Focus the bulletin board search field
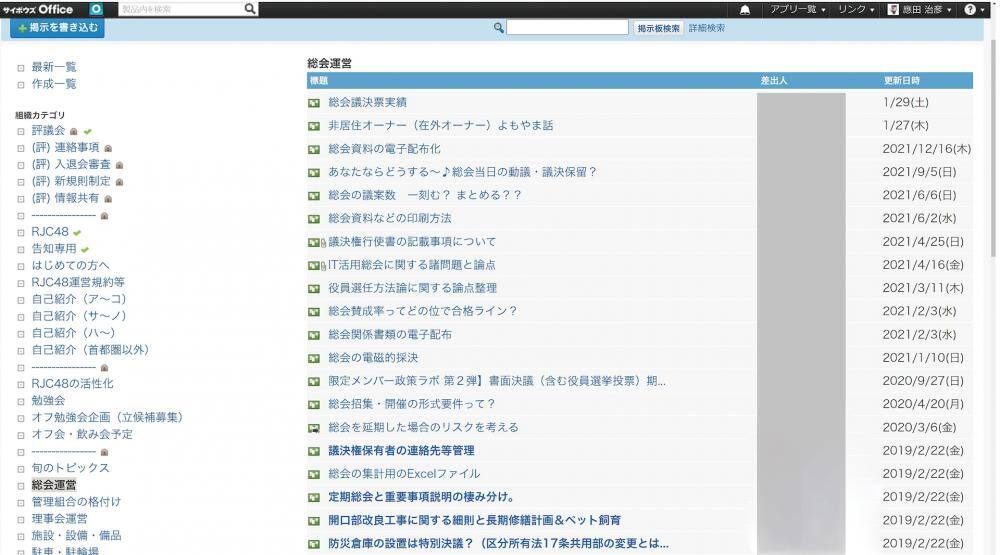The height and width of the screenshot is (555, 1000). coord(567,27)
